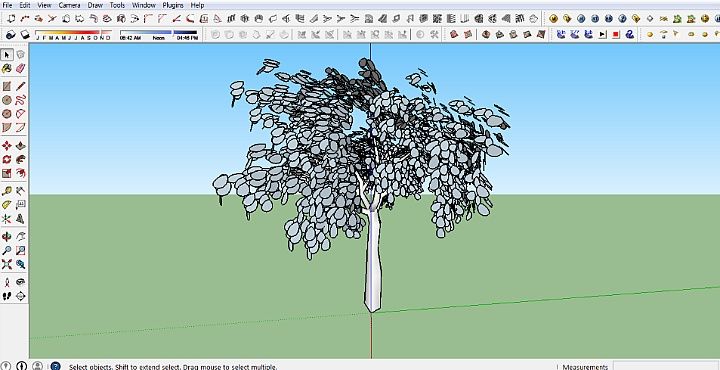
Task: Adjust the shadow time-of-day slider
Action: point(158,35)
